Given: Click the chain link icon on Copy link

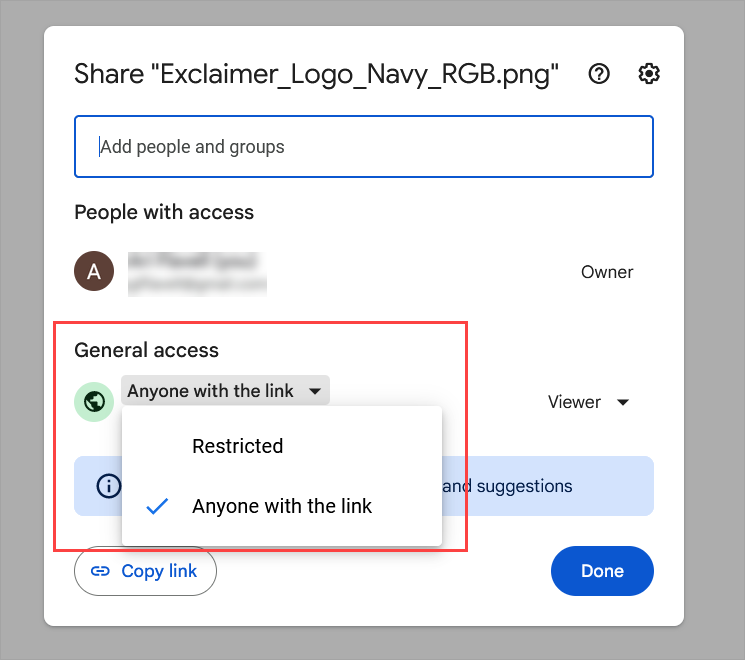Looking at the screenshot, I should (100, 572).
